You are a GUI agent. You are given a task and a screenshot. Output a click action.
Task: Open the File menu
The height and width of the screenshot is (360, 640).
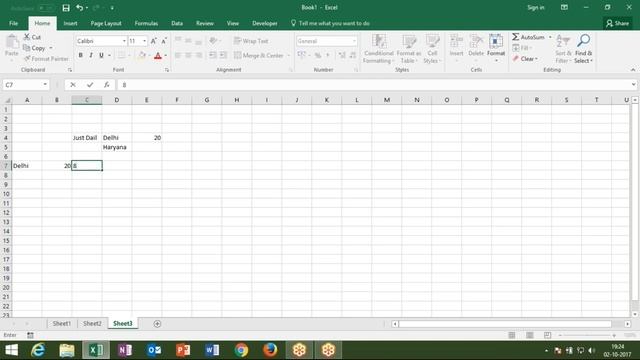point(13,23)
